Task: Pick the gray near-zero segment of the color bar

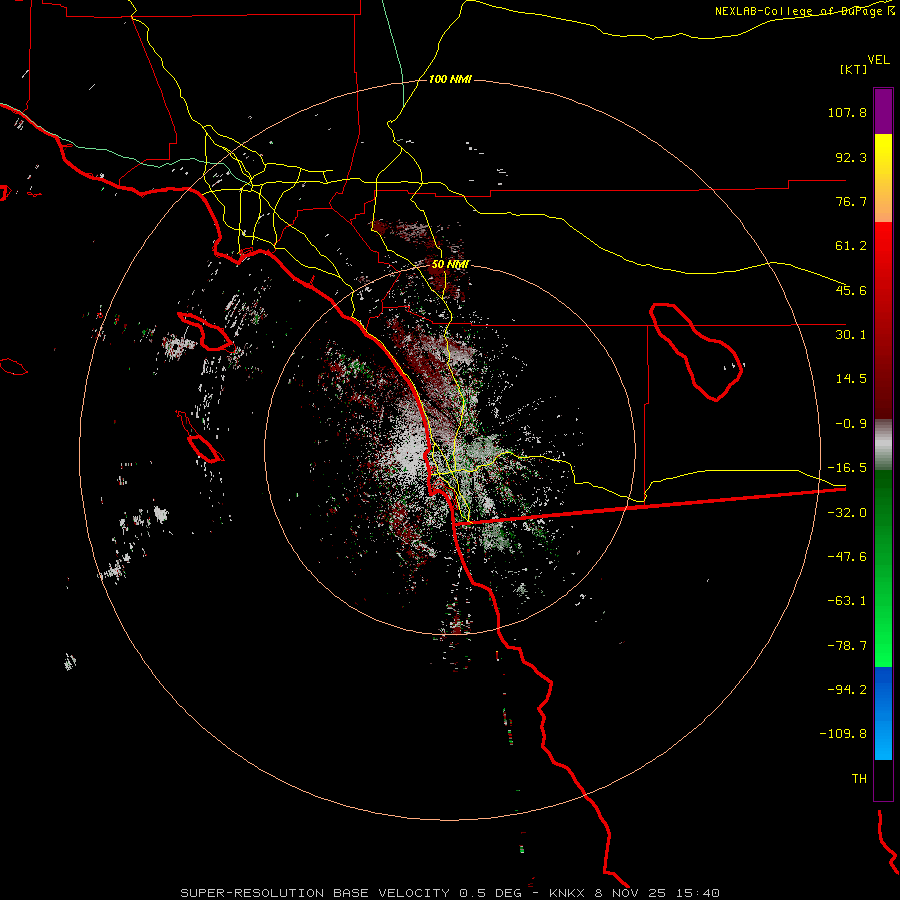Action: point(883,445)
